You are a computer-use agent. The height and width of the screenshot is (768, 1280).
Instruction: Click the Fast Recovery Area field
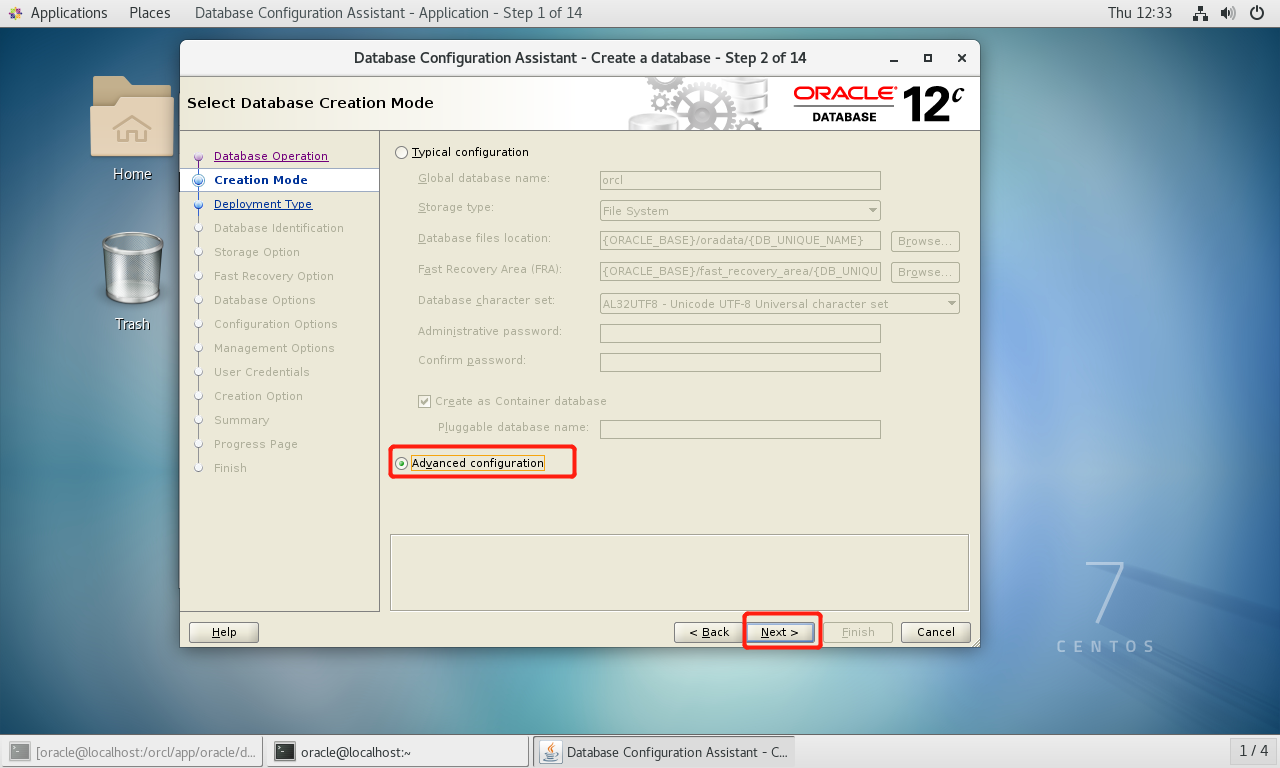740,272
